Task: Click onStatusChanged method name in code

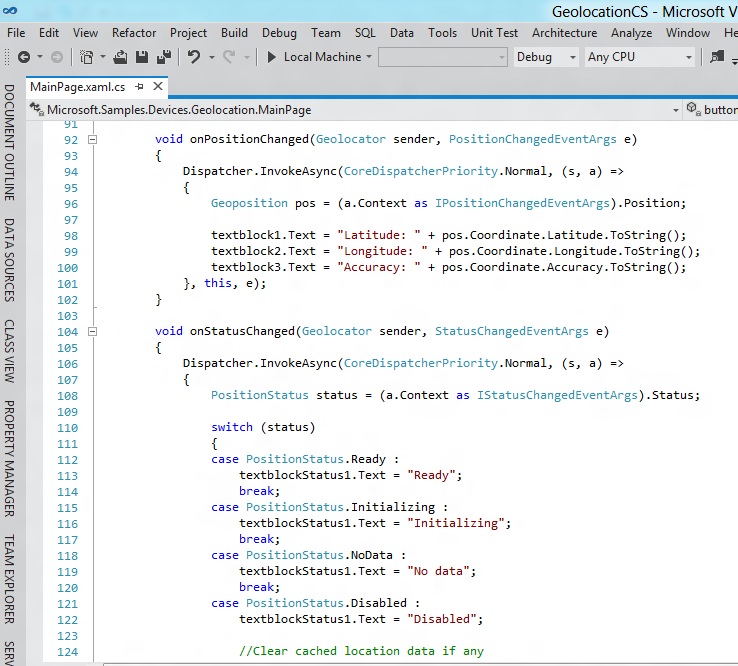Action: click(x=242, y=331)
